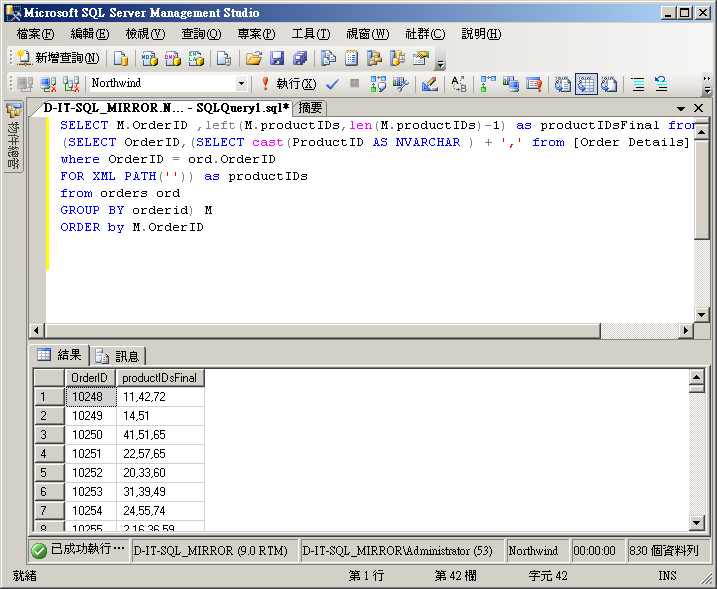The width and height of the screenshot is (717, 589).
Task: Toggle Include Actual Execution Plan
Action: [487, 84]
